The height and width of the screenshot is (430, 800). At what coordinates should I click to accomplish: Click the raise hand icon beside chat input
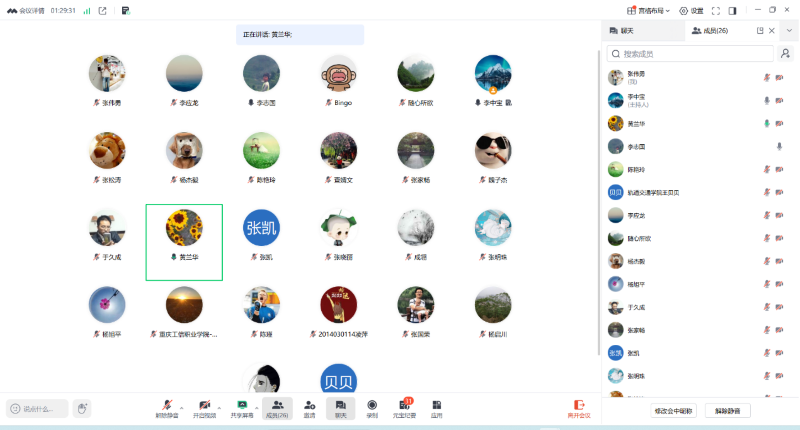coord(82,408)
